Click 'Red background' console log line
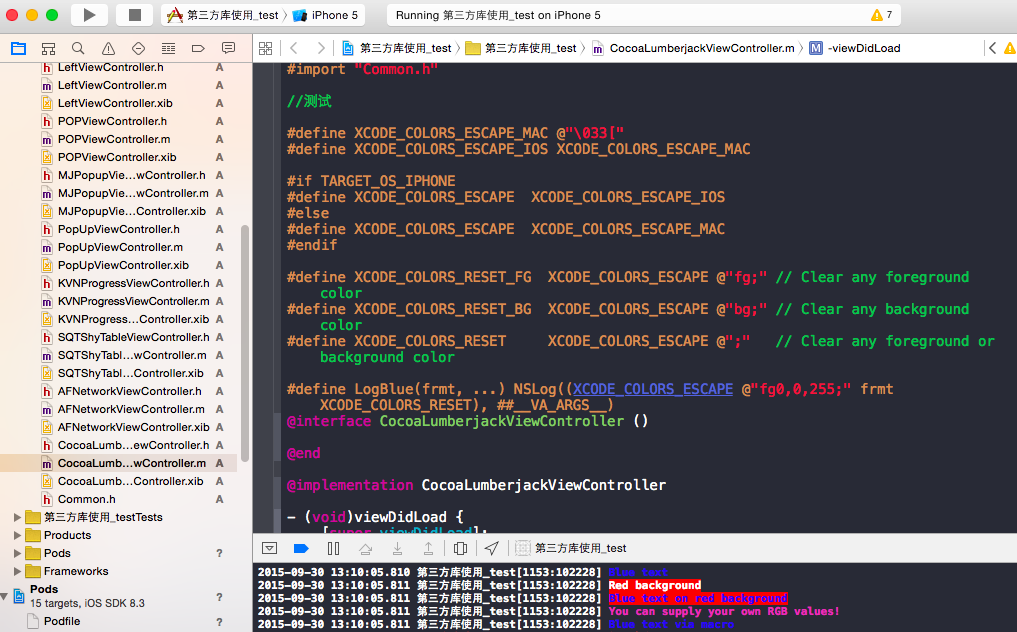 click(654, 585)
